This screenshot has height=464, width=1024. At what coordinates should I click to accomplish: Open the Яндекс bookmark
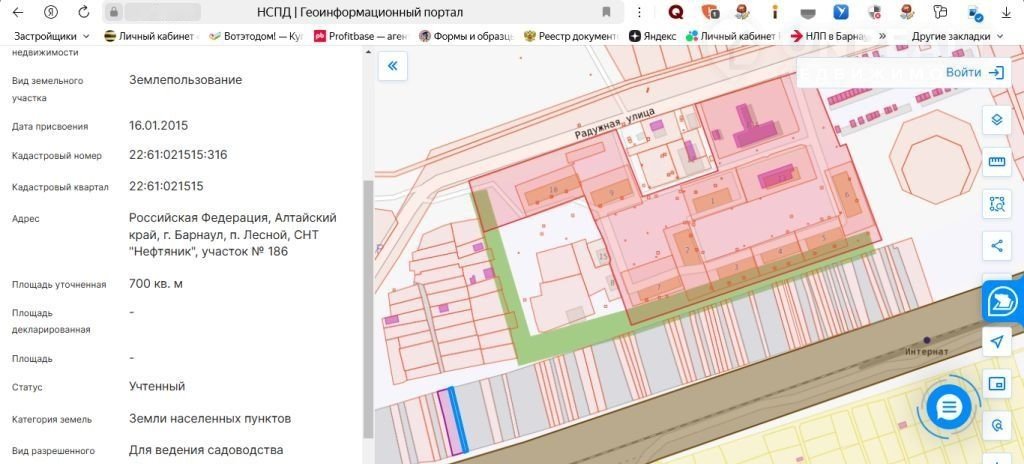[652, 35]
